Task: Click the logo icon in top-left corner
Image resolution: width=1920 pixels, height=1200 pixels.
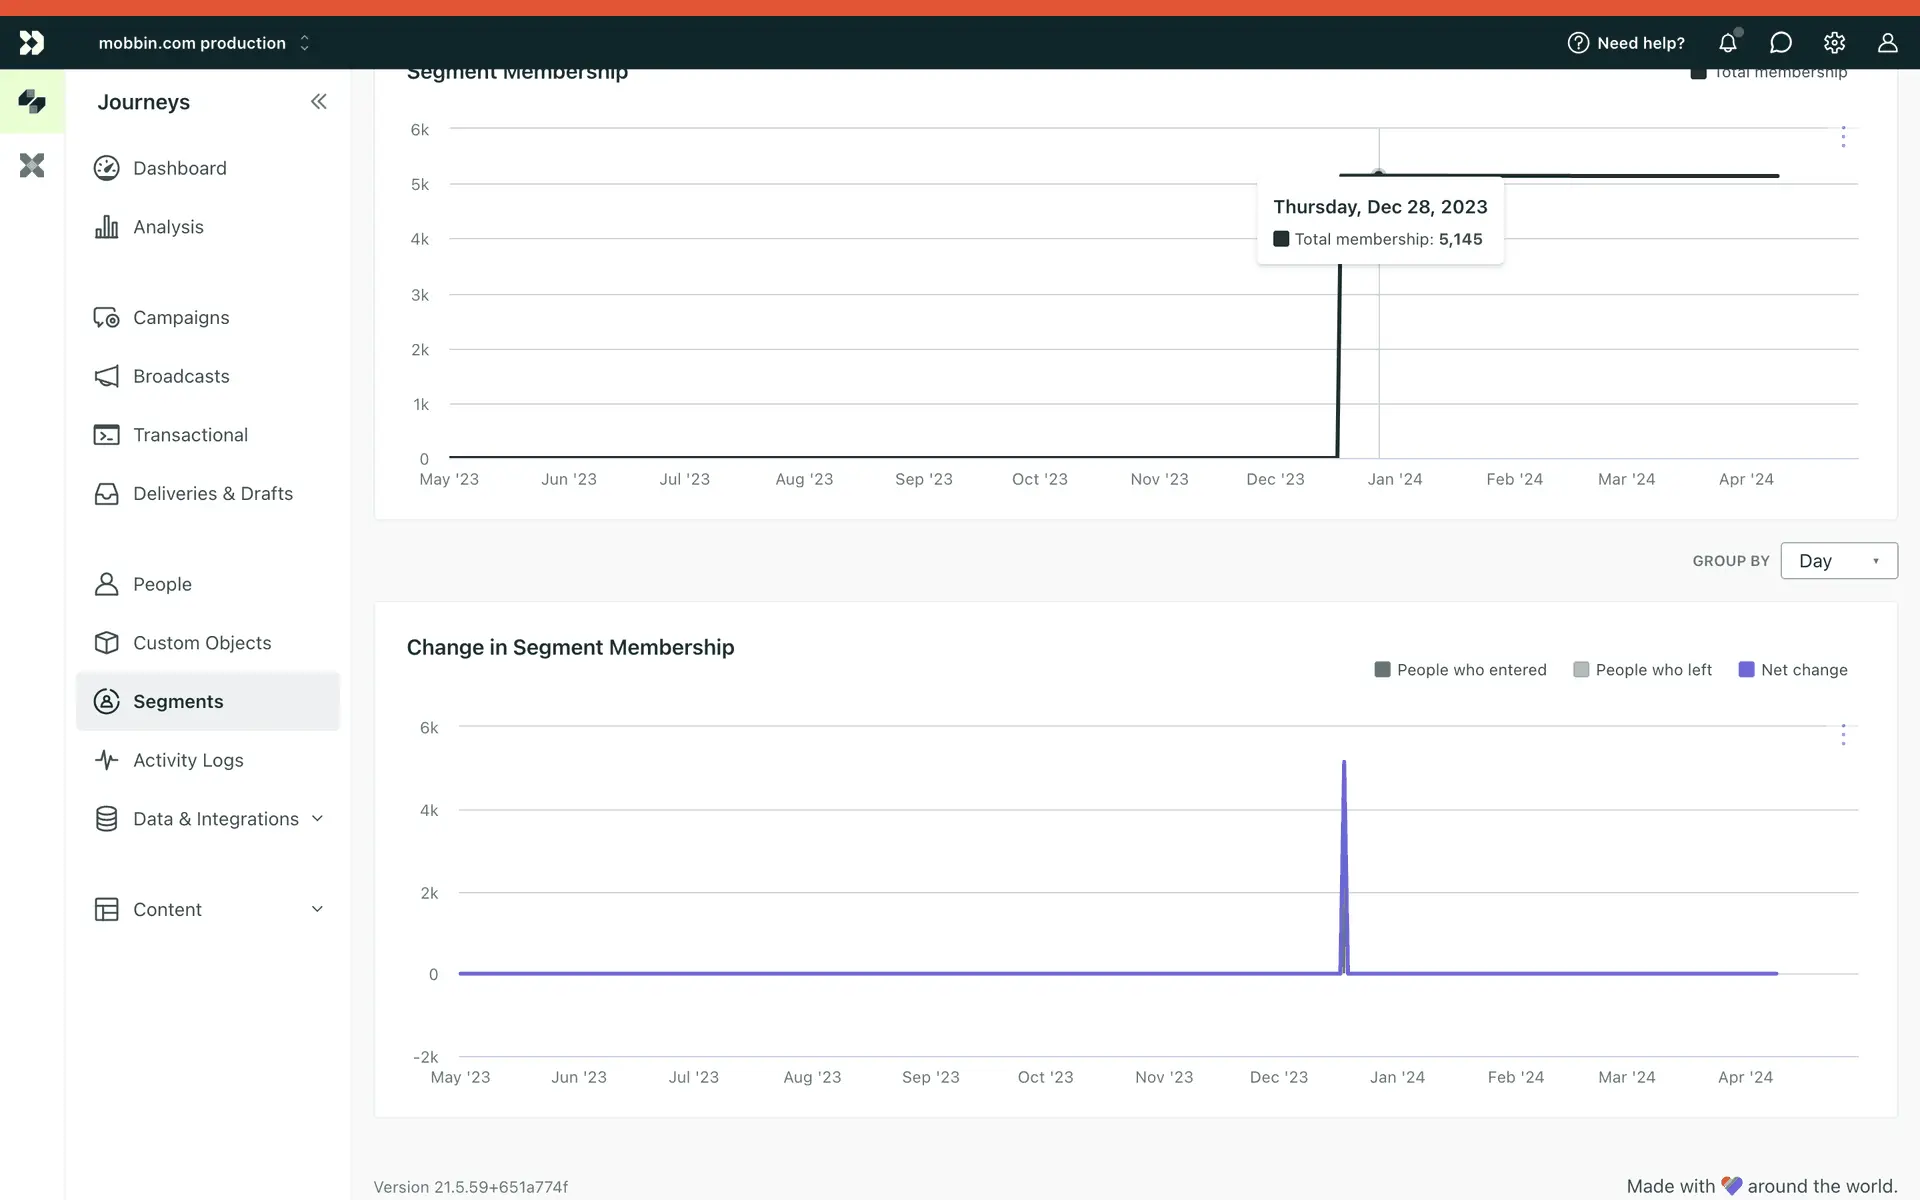Action: (x=32, y=43)
